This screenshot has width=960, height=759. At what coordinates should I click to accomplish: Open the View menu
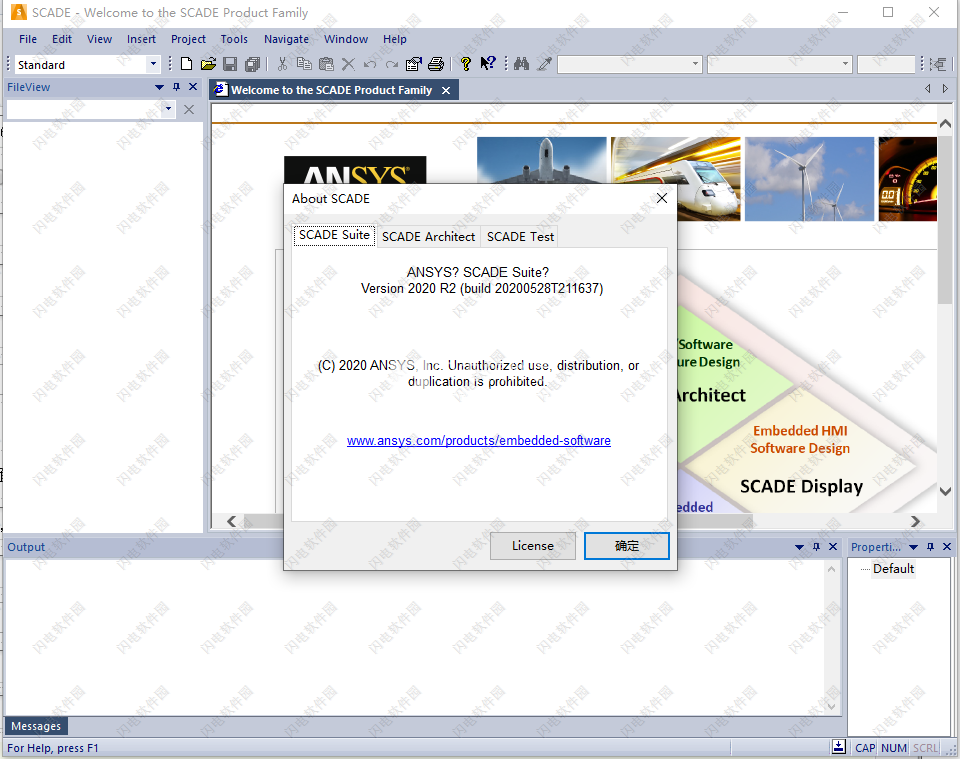(x=99, y=39)
